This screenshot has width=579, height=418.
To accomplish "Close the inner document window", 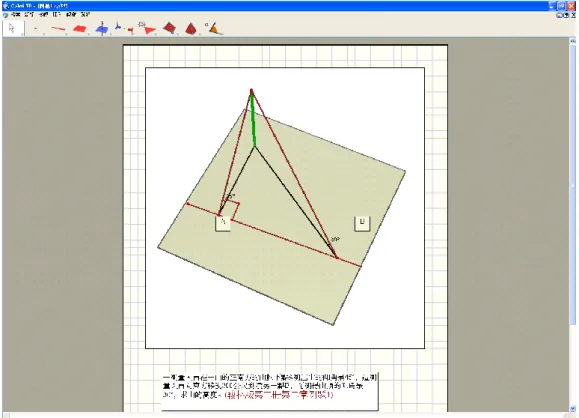I will 573,15.
